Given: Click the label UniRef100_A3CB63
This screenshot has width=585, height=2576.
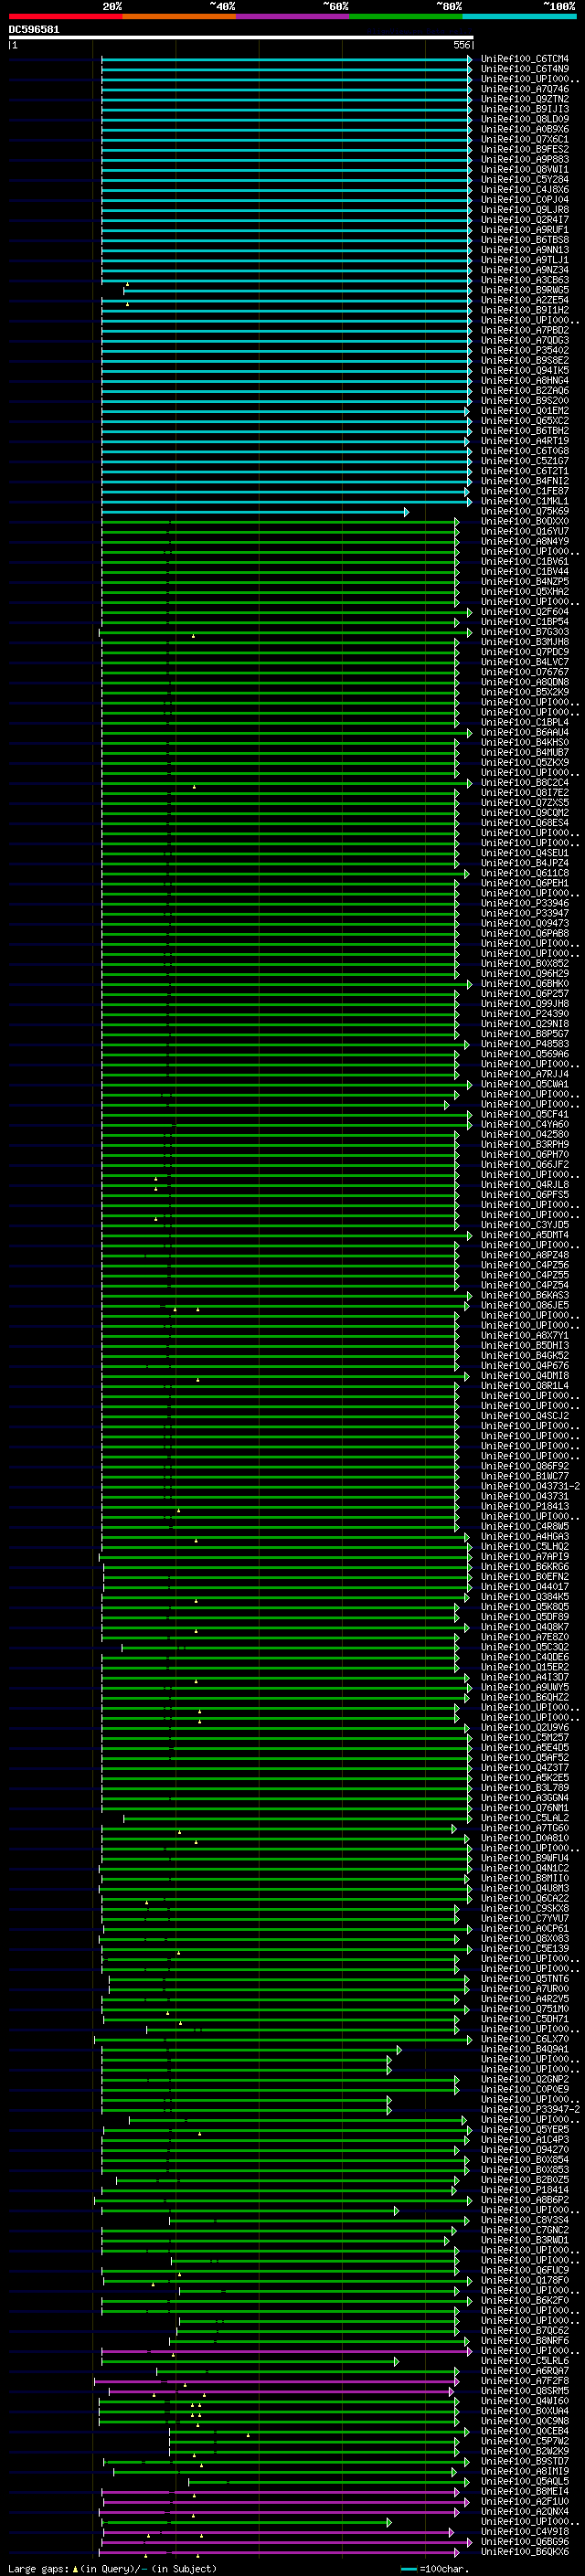Looking at the screenshot, I should pos(525,280).
